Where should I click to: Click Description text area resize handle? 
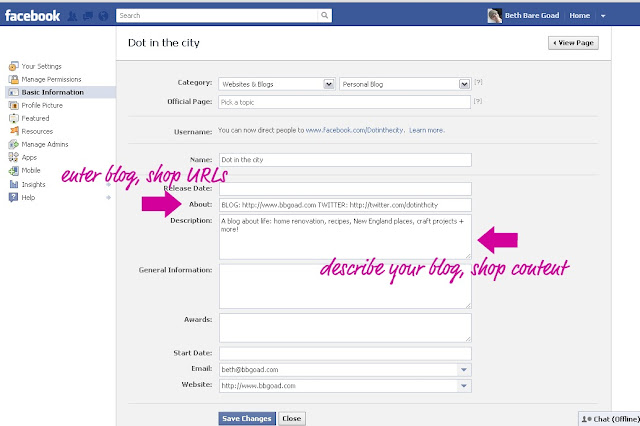point(468,256)
